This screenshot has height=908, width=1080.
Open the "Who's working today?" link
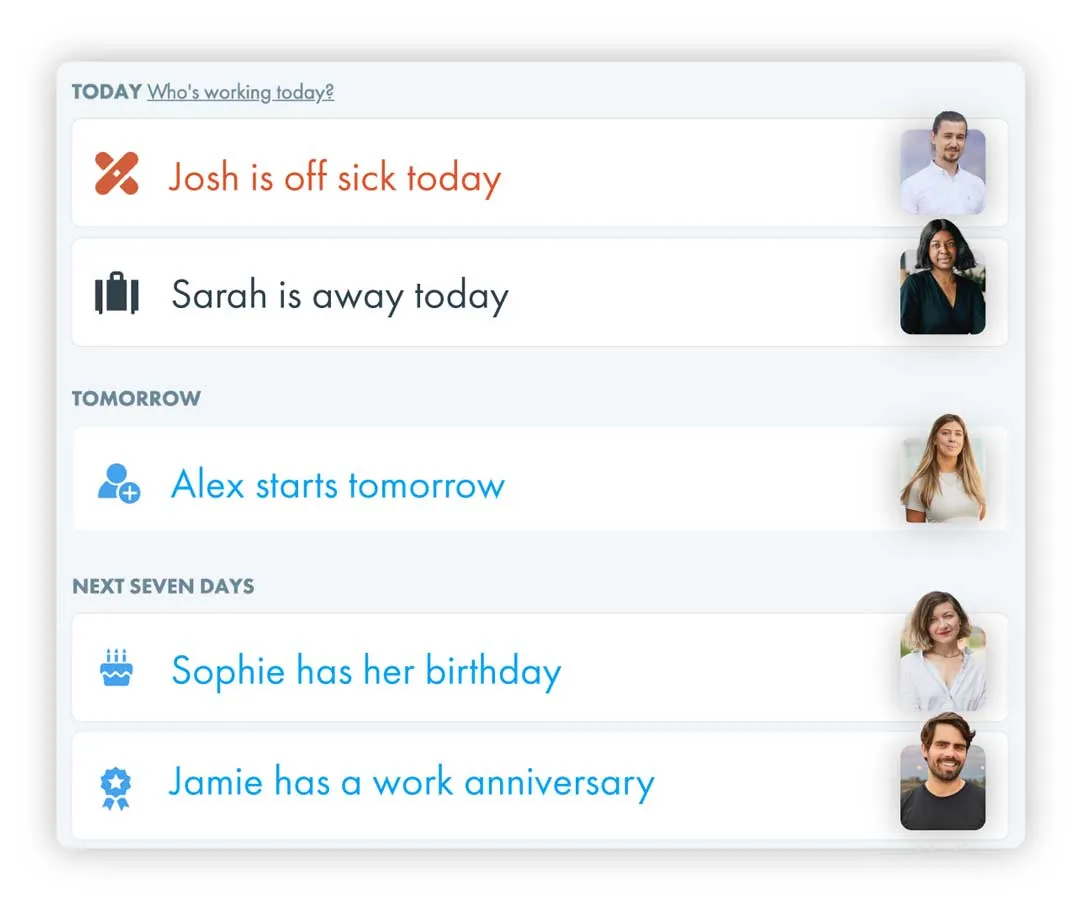pos(240,92)
